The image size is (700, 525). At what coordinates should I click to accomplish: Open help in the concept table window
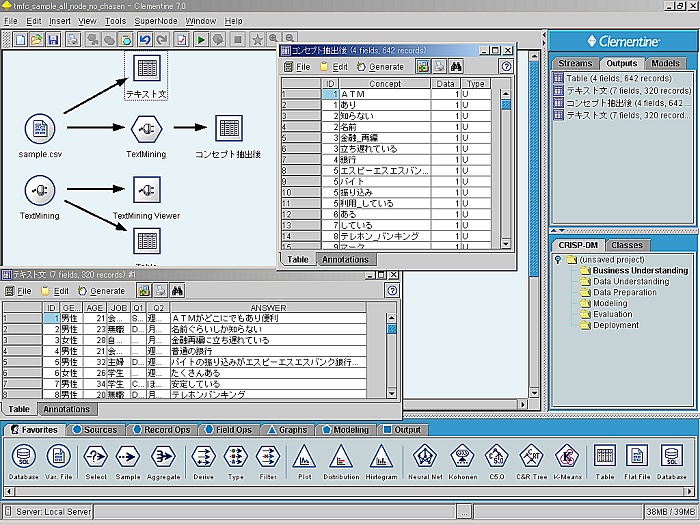(506, 67)
